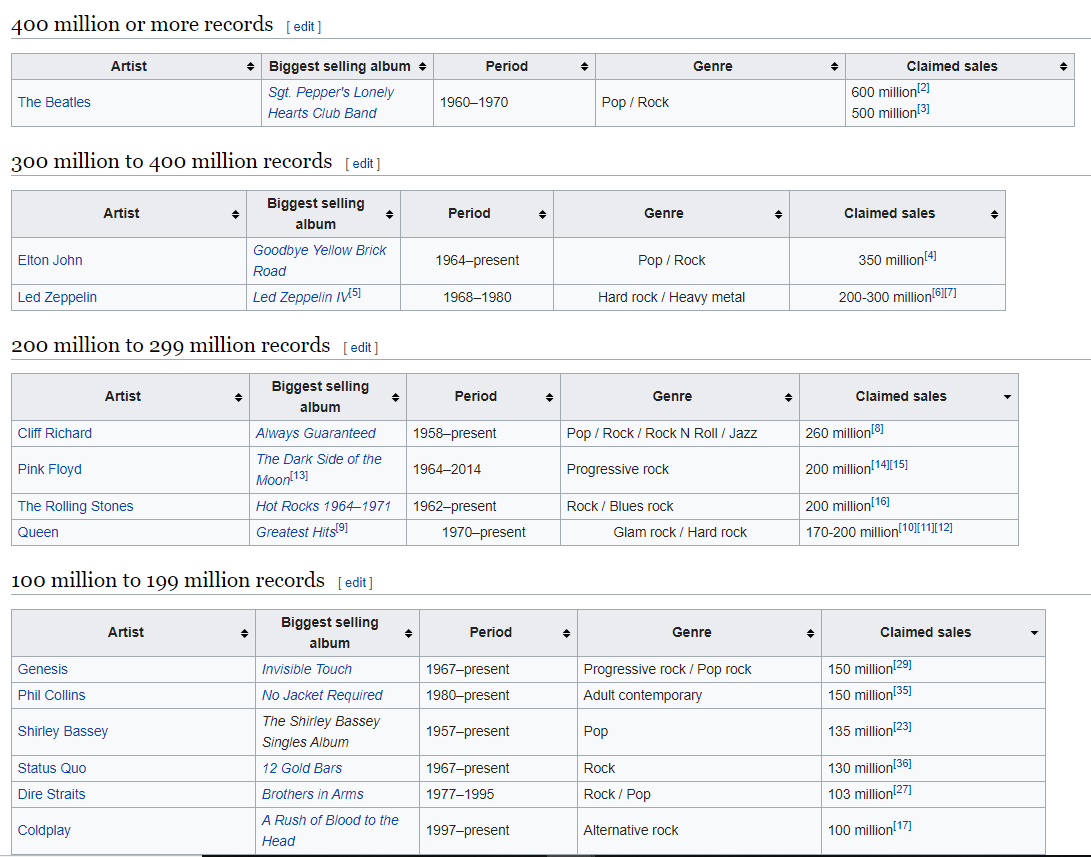
Task: Open Phil Collins artist link
Action: [x=51, y=696]
